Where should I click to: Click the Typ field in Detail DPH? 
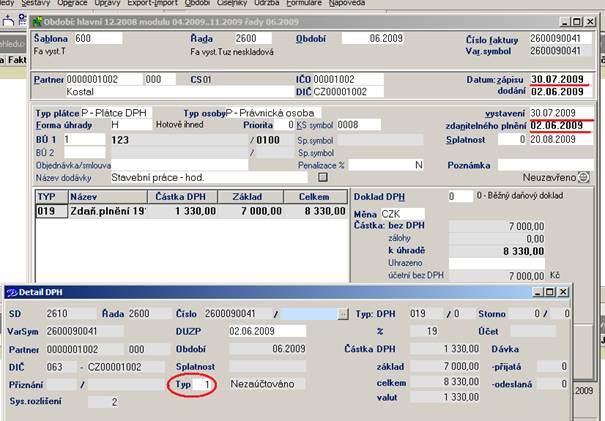click(205, 383)
